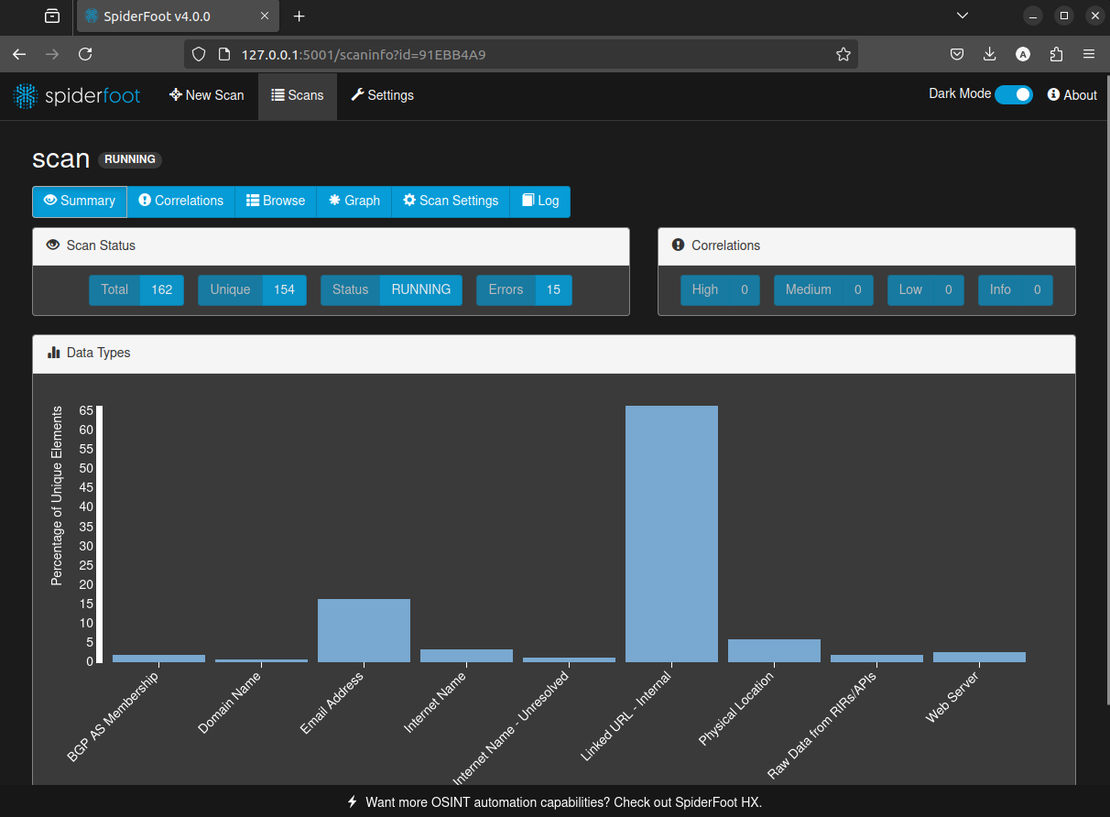
Task: Bookmark this page with star icon
Action: 843,54
